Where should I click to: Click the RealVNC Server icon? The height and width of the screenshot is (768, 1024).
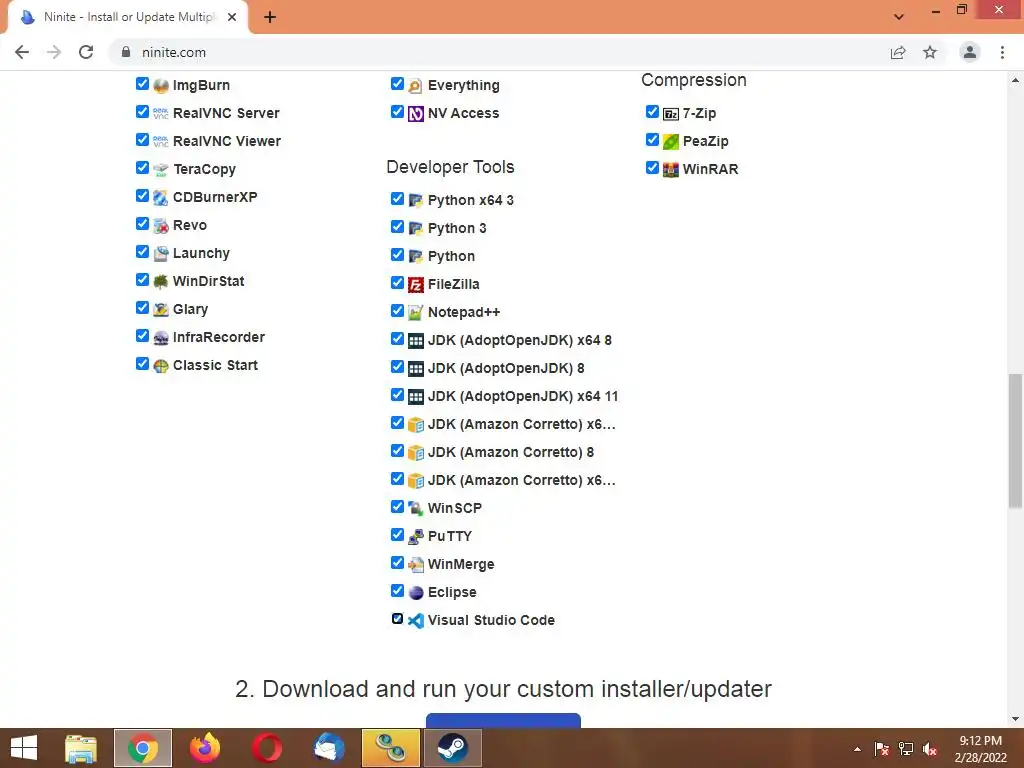pos(161,114)
